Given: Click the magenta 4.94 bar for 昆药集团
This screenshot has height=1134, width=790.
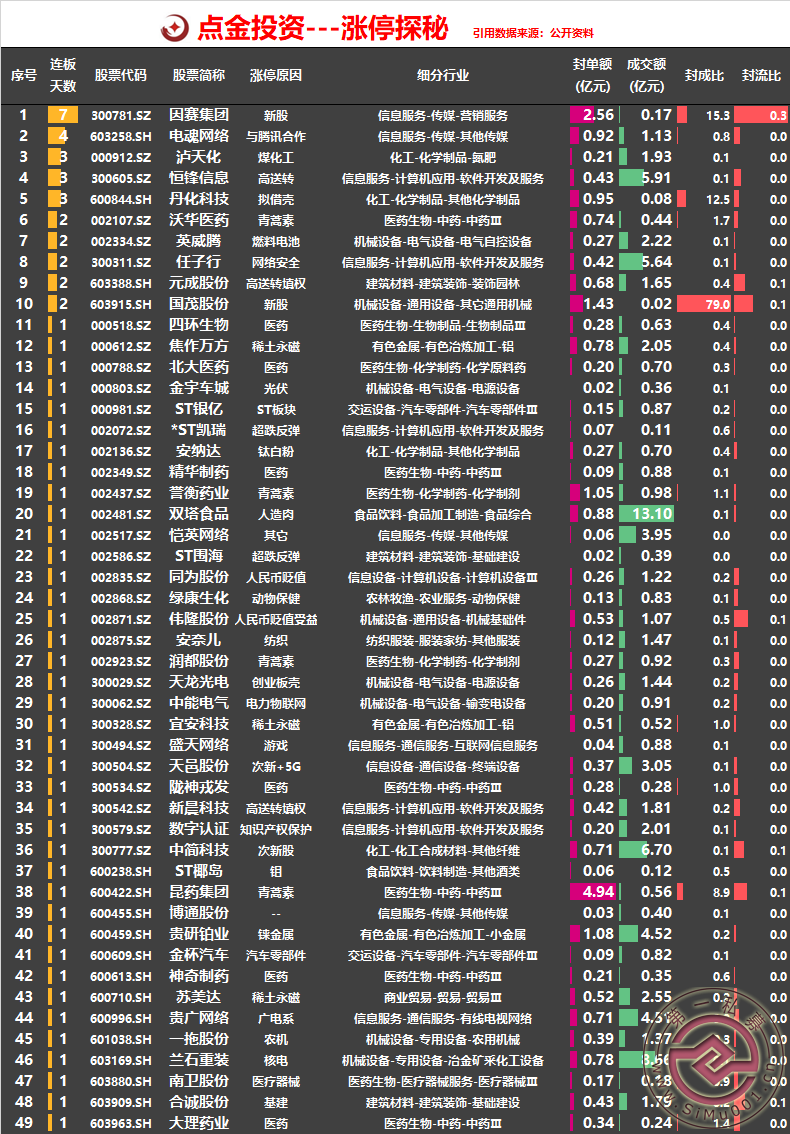Looking at the screenshot, I should click(x=591, y=892).
